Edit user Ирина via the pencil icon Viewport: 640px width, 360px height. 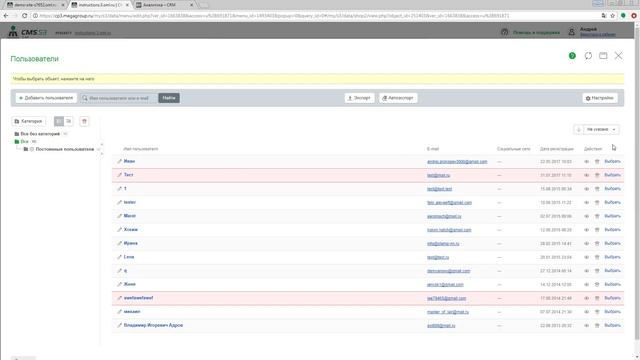coord(120,243)
